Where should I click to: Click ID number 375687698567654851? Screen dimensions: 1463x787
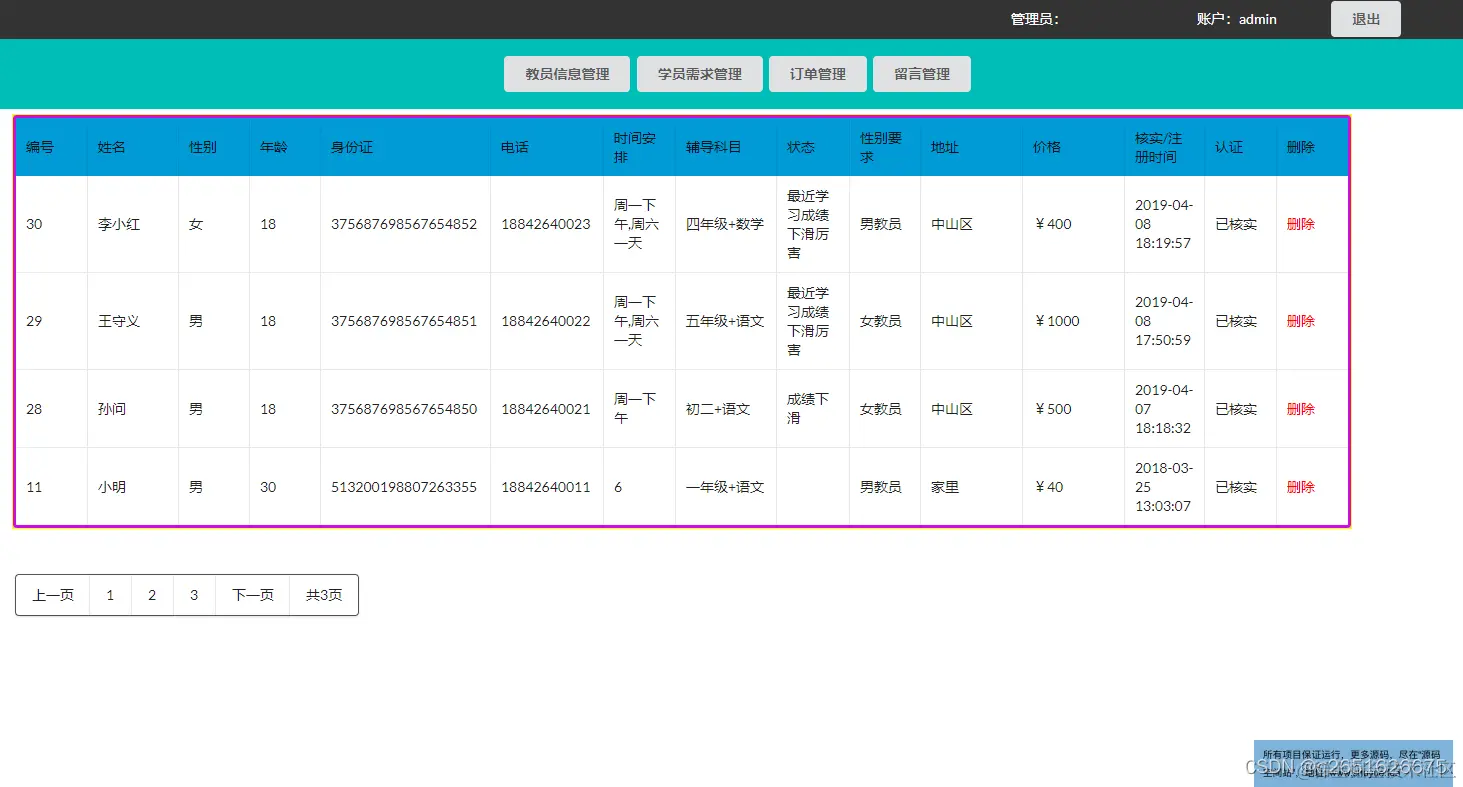(x=404, y=321)
